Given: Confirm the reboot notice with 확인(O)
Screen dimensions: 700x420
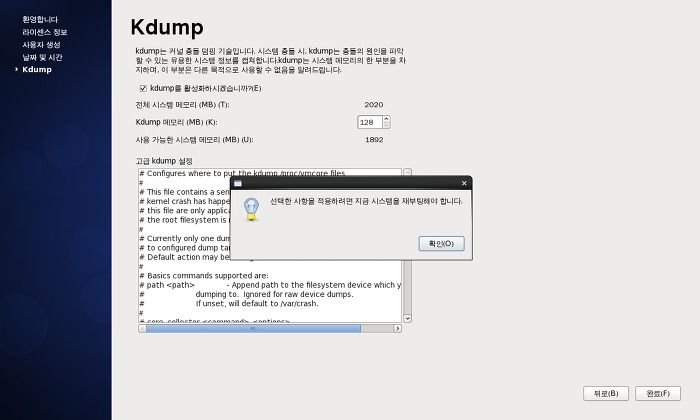Looking at the screenshot, I should pyautogui.click(x=441, y=243).
